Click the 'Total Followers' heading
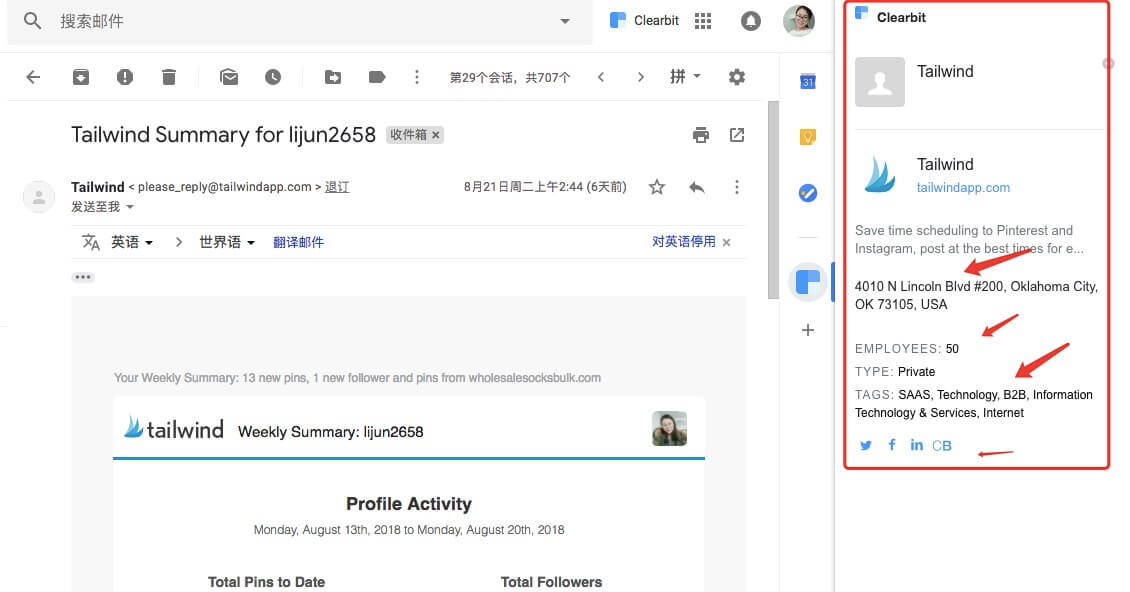 pyautogui.click(x=551, y=582)
